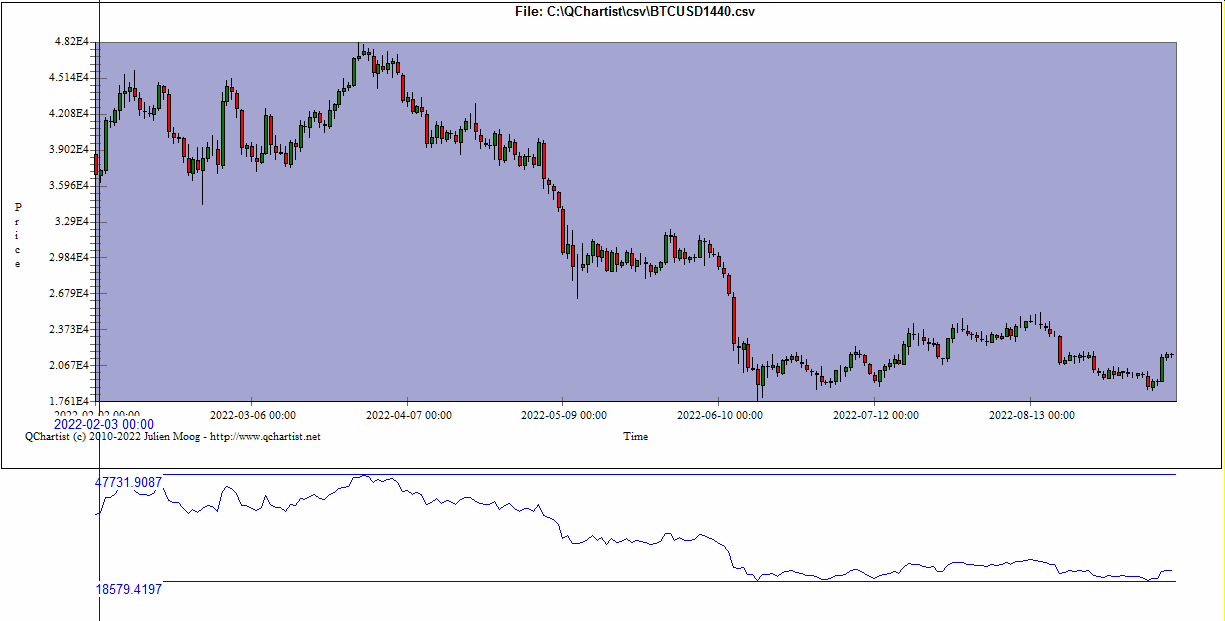
Task: Click the 2022-08-13 00:00 time axis label
Action: click(1031, 414)
